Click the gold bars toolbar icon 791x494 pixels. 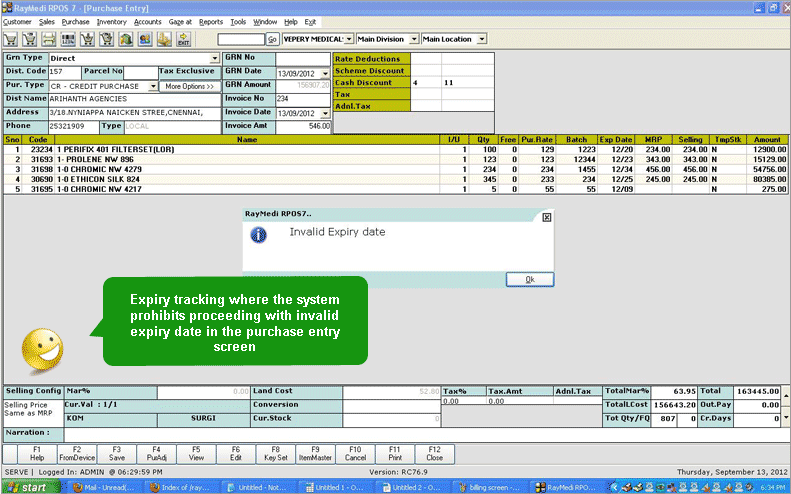[164, 39]
